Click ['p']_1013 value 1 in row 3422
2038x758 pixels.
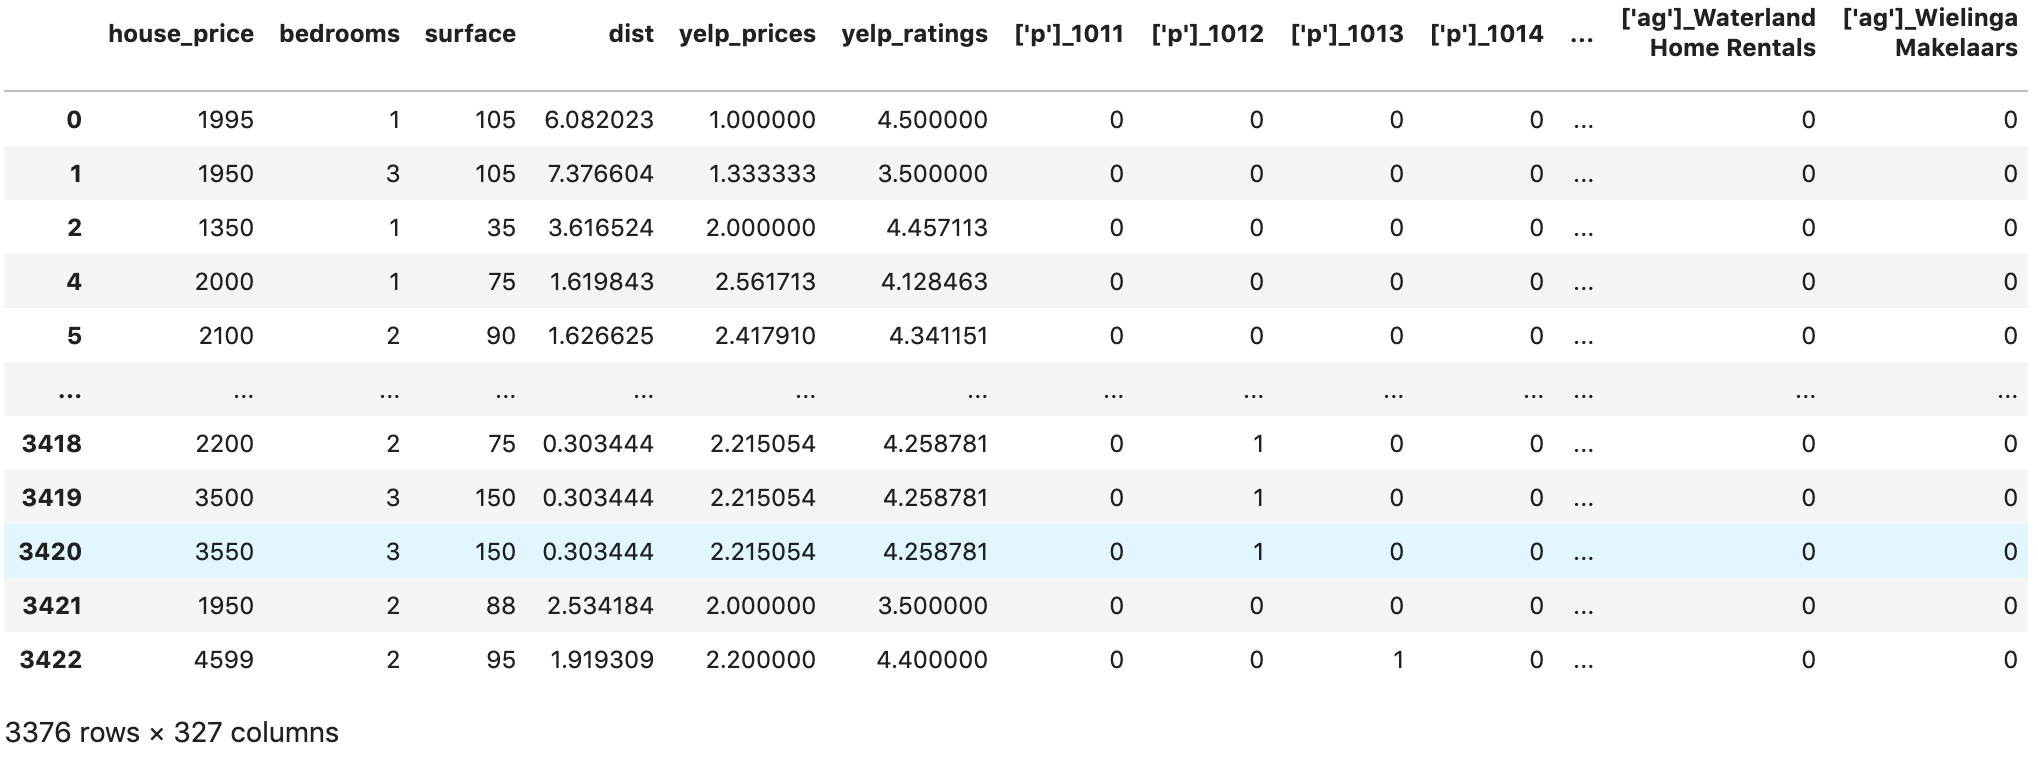pyautogui.click(x=1398, y=660)
